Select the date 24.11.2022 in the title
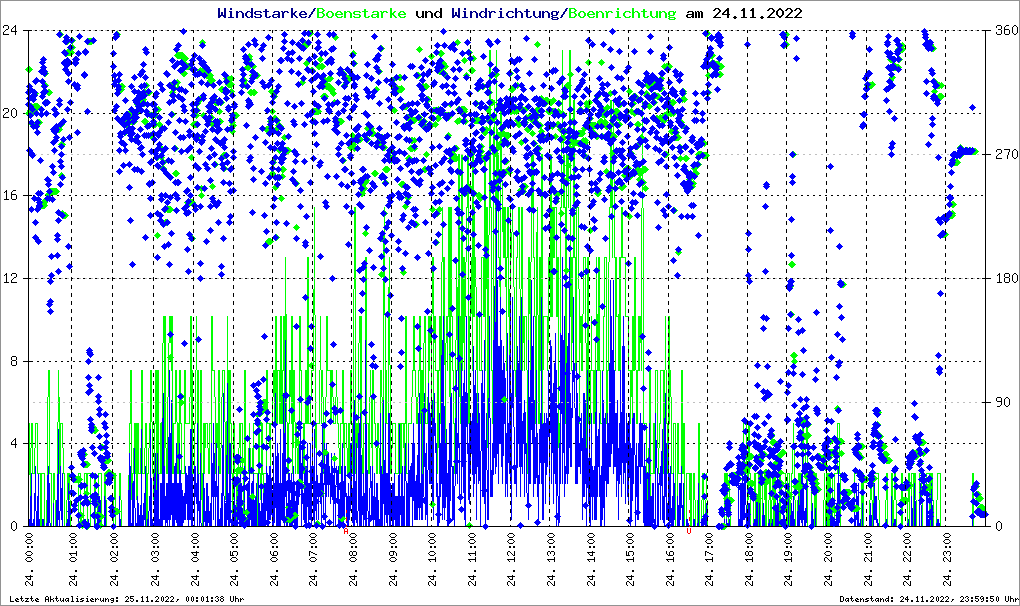The image size is (1020, 606). coord(757,13)
